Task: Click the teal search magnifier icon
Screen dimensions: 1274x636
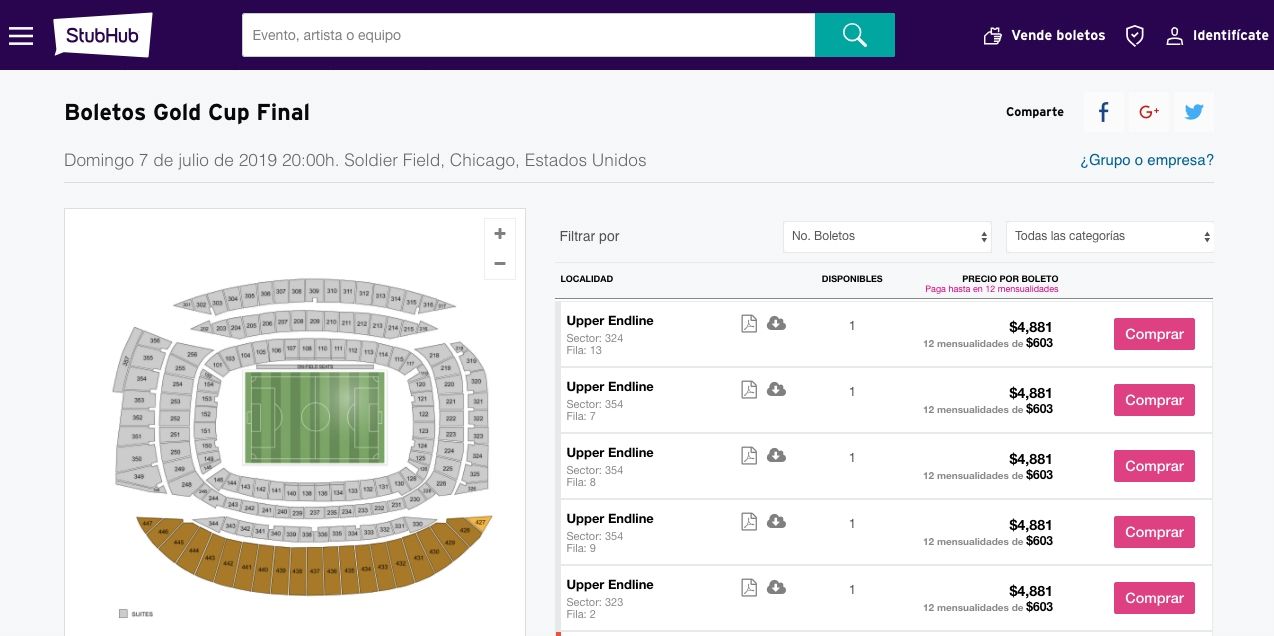Action: click(x=853, y=35)
